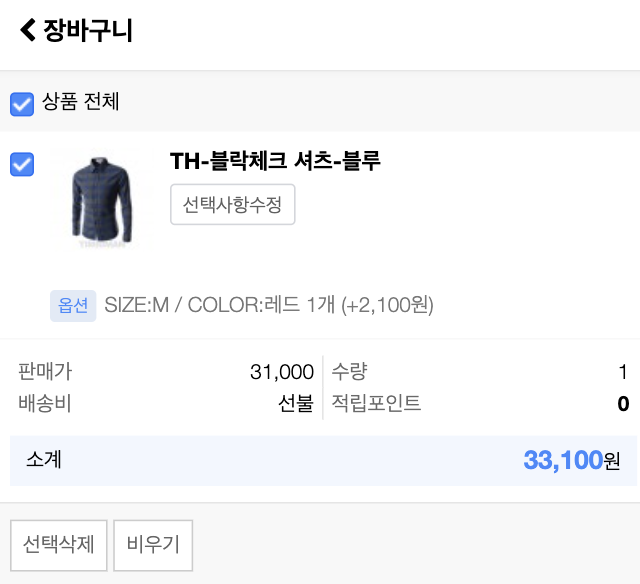The width and height of the screenshot is (640, 584).
Task: Click the 장바구니 page title
Action: 88,30
